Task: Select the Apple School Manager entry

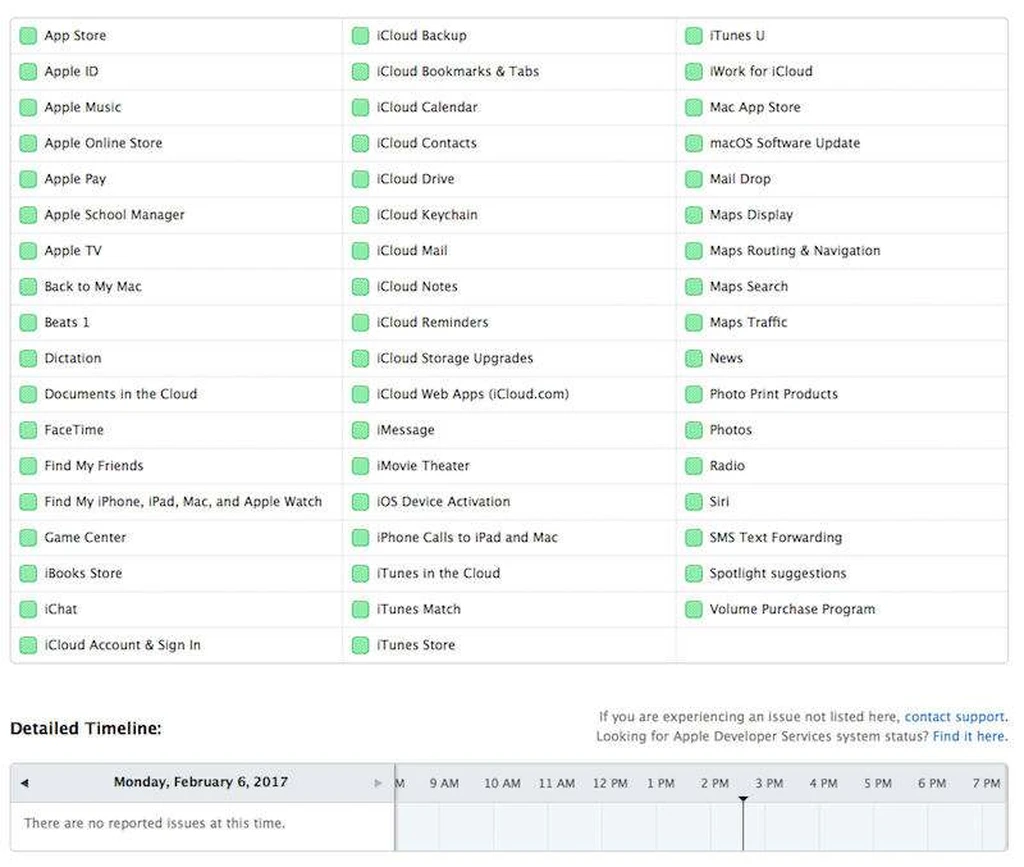Action: [114, 215]
